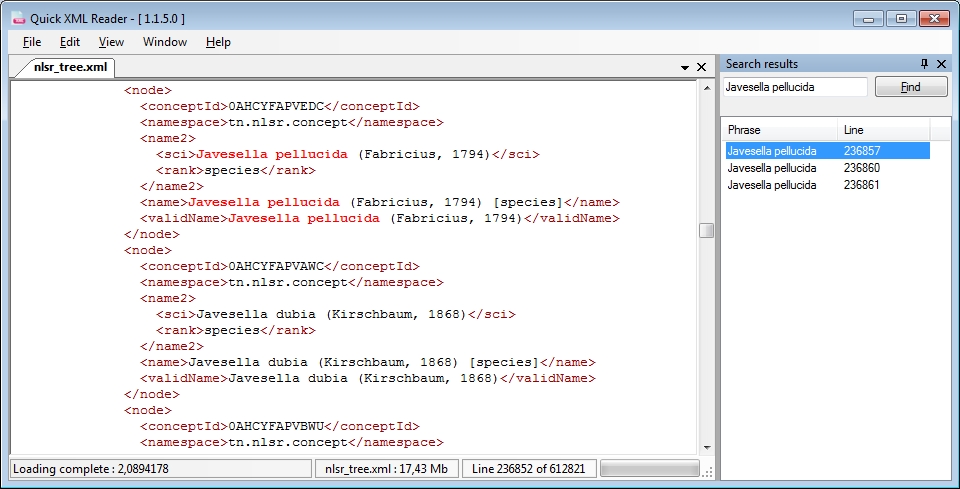
Task: Click the vertical scrollbar thumb in XML view
Action: click(x=707, y=230)
